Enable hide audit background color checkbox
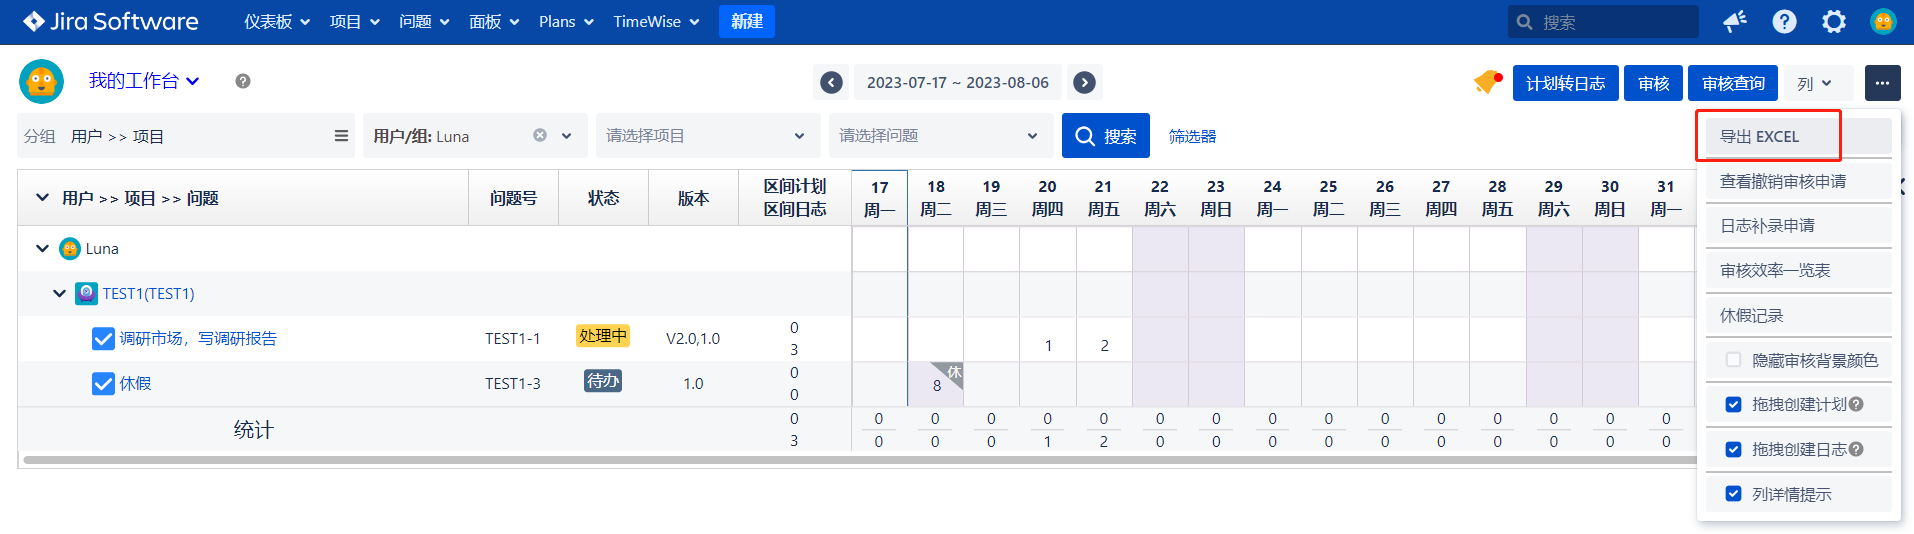This screenshot has width=1914, height=534. click(1733, 360)
